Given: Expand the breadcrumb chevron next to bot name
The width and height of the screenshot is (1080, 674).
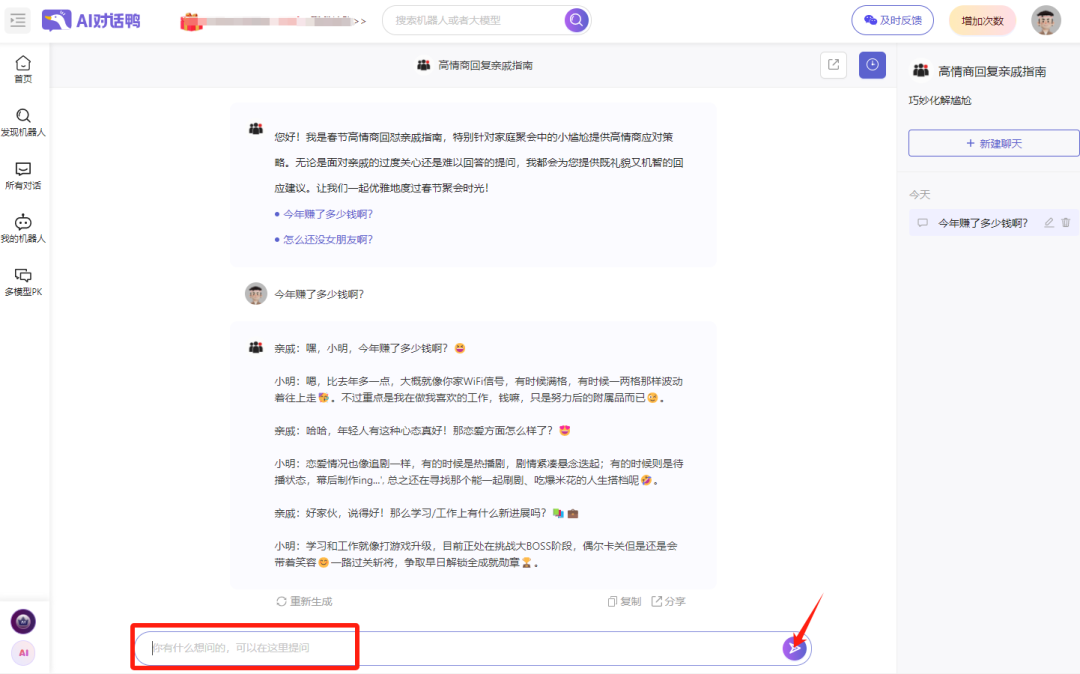Looking at the screenshot, I should [360, 19].
